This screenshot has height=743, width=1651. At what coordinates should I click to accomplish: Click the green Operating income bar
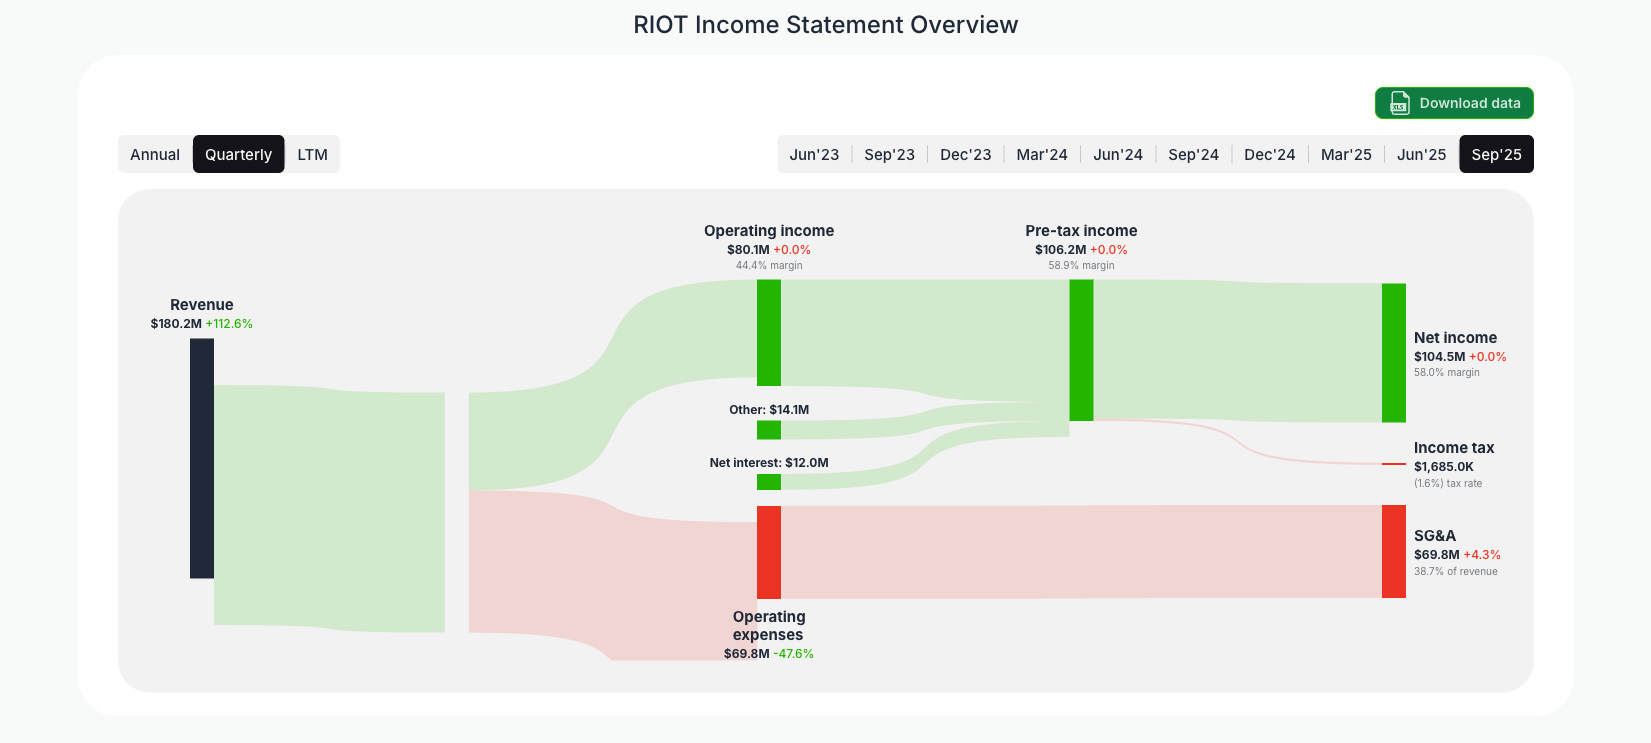tap(769, 332)
